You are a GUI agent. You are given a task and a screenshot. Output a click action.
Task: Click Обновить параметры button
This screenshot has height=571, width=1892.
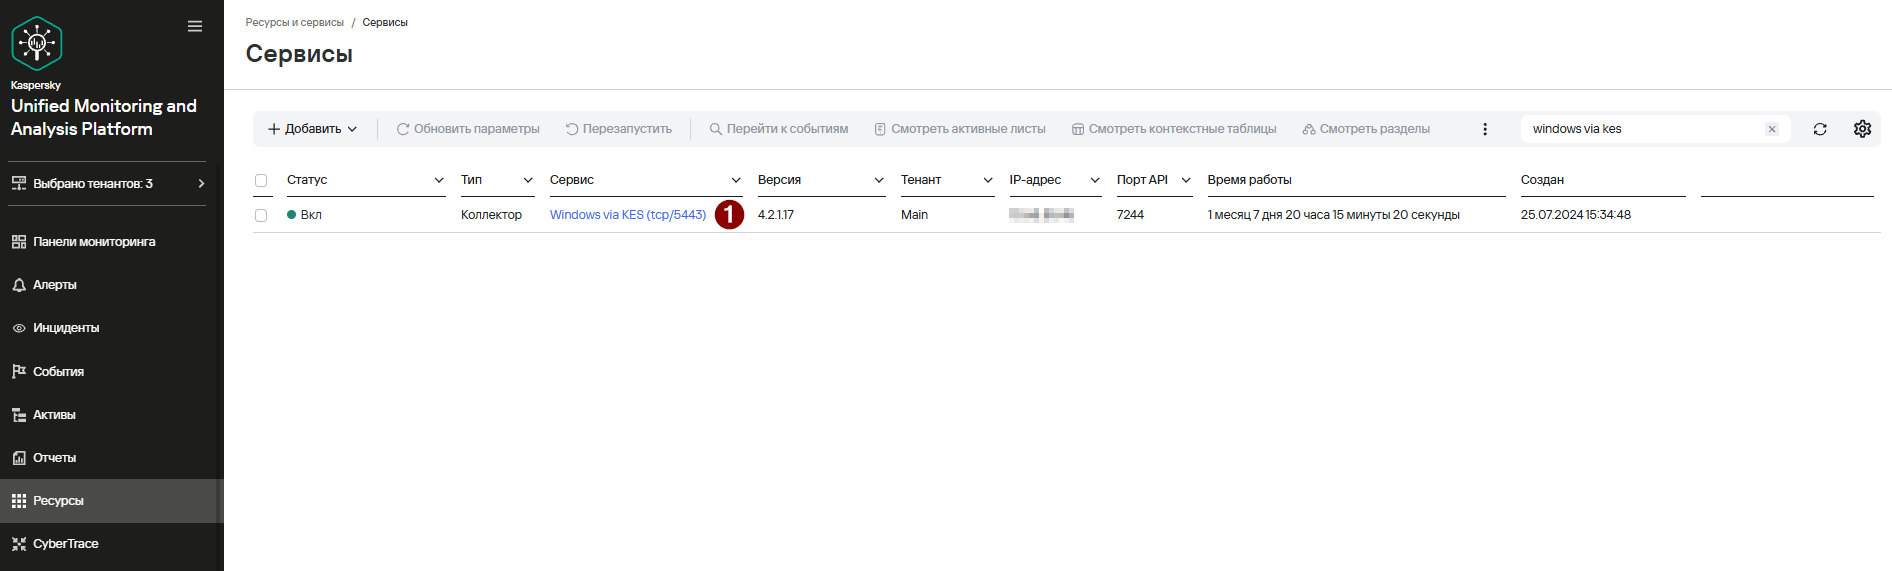click(468, 129)
